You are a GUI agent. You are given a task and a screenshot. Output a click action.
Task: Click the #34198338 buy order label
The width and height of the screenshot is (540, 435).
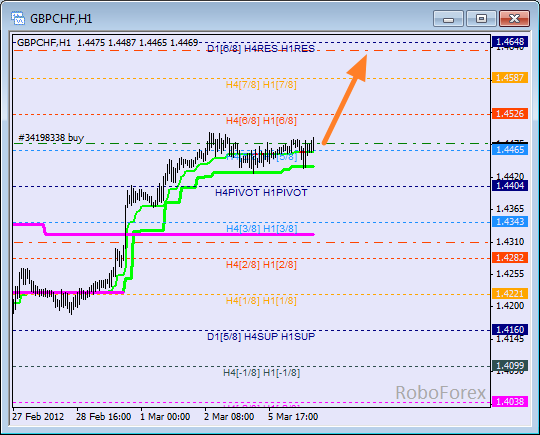coord(51,138)
